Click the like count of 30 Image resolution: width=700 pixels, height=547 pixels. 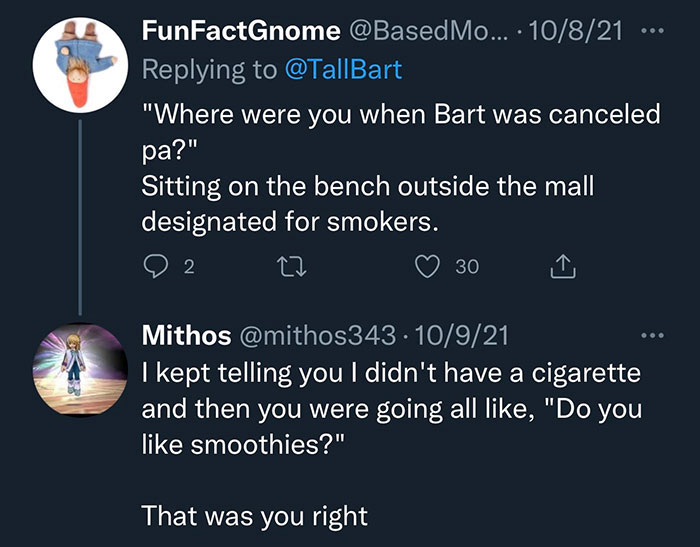coord(466,267)
